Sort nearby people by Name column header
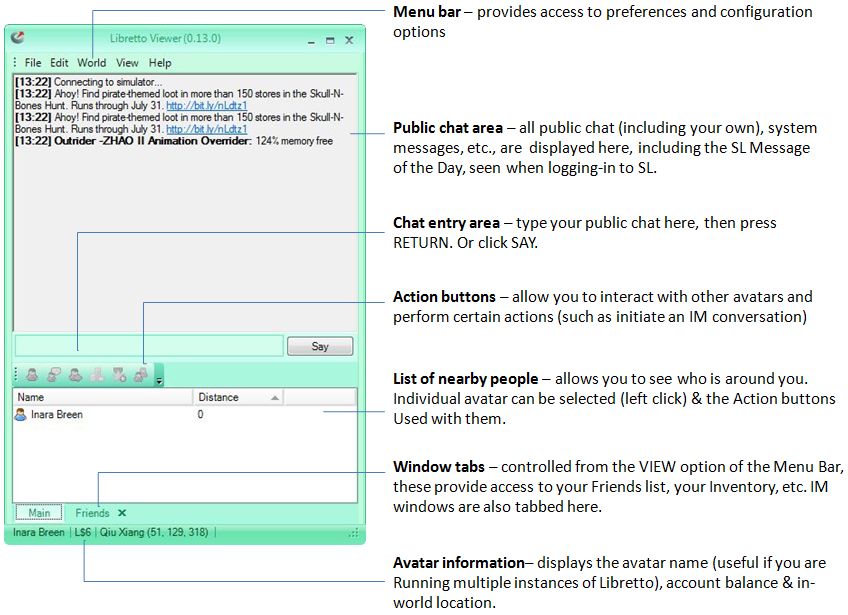The image size is (848, 615). (102, 397)
